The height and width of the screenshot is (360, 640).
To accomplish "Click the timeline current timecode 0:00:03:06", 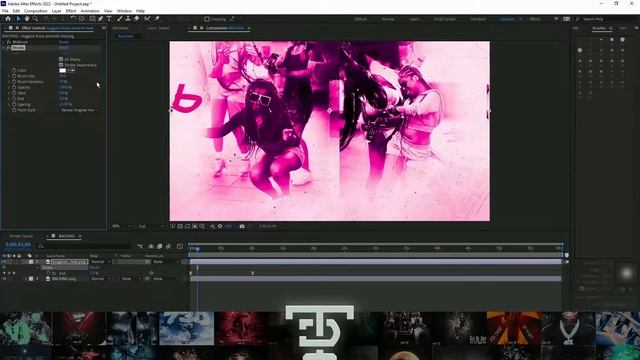I will [18, 245].
